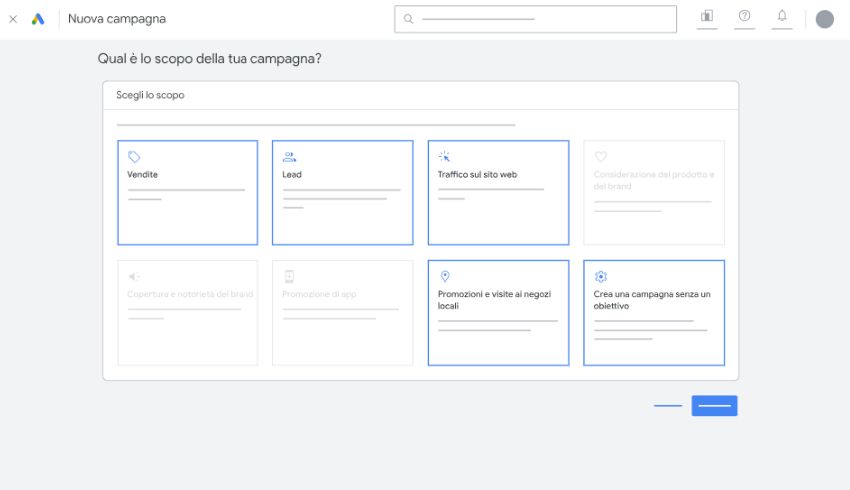Click the Google Ads logo
Image resolution: width=850 pixels, height=490 pixels.
[x=38, y=19]
